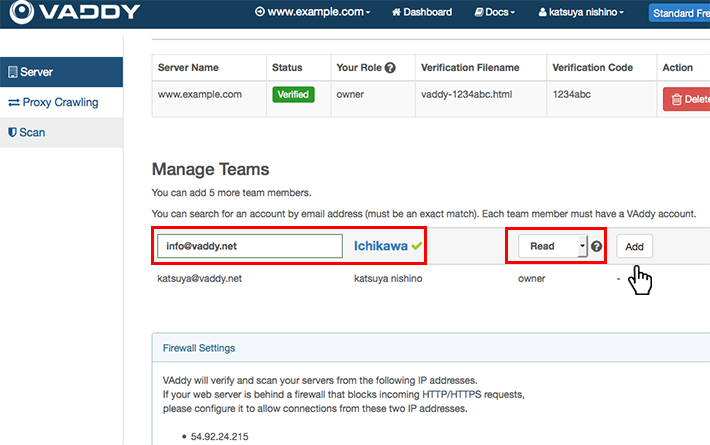Image resolution: width=710 pixels, height=445 pixels.
Task: Click the help icon beside Your Role
Action: [390, 68]
